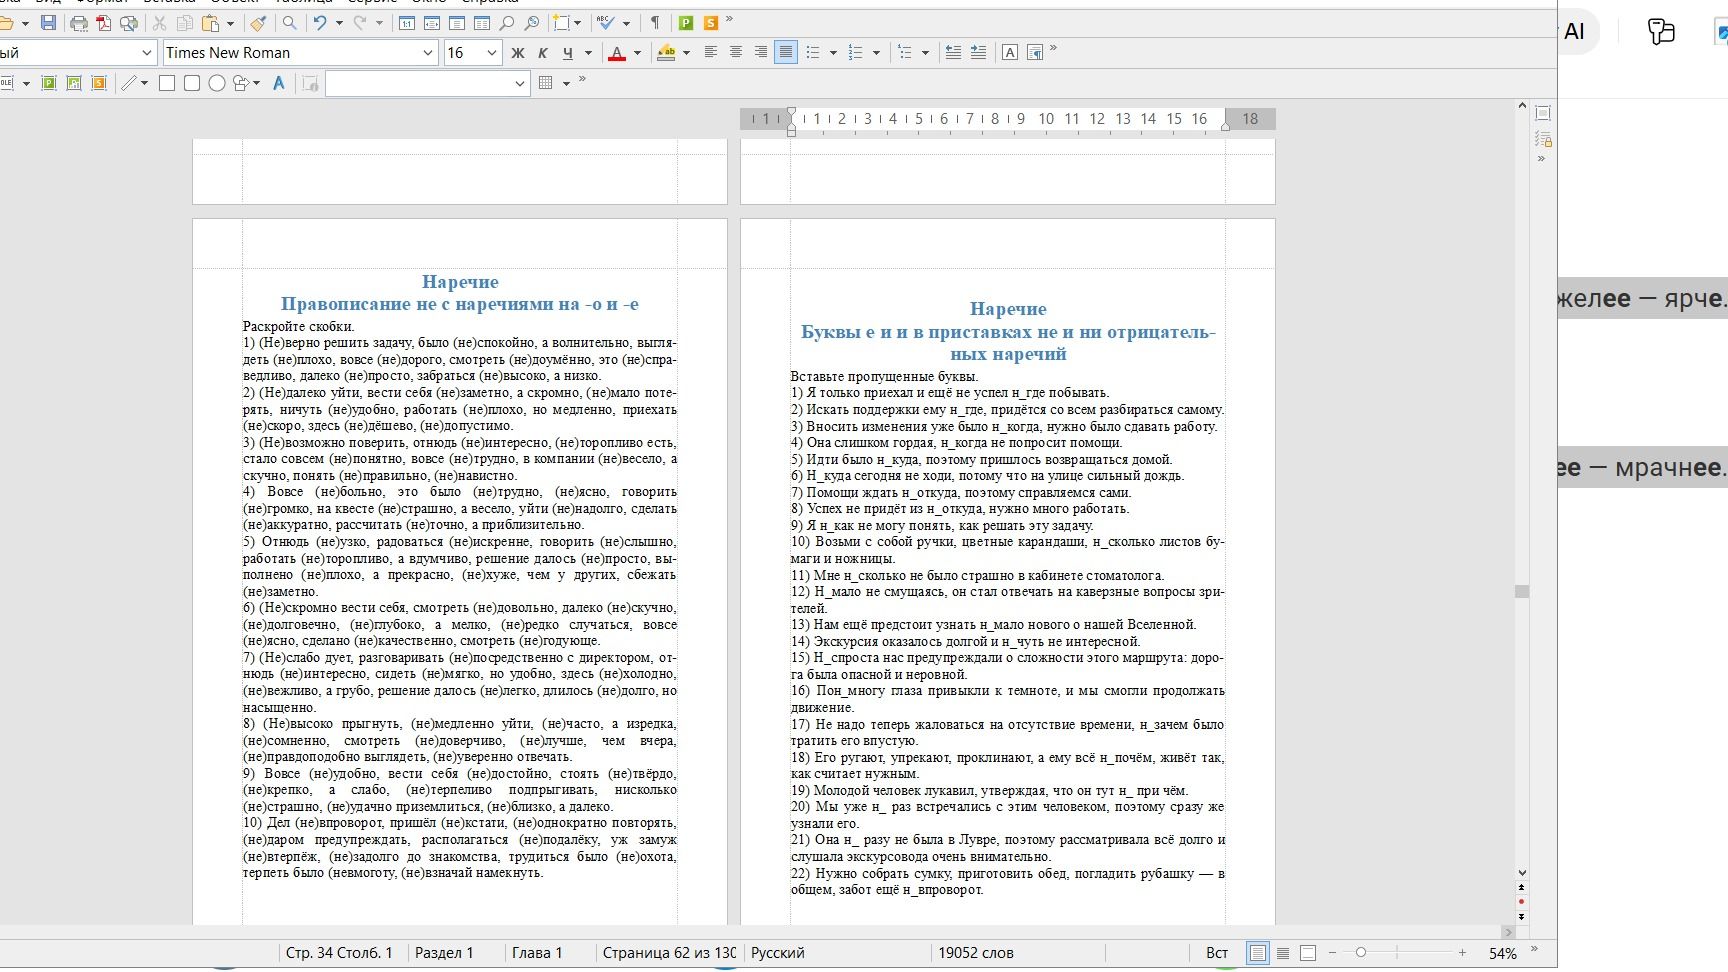This screenshot has height=972, width=1728.
Task: Export the document directly as PDF
Action: (104, 23)
